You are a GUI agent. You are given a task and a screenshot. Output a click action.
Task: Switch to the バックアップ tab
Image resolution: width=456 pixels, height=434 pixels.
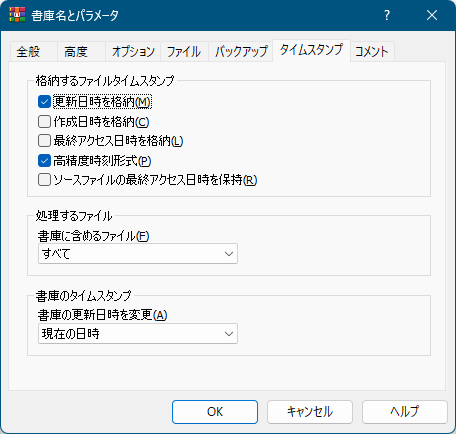click(241, 52)
